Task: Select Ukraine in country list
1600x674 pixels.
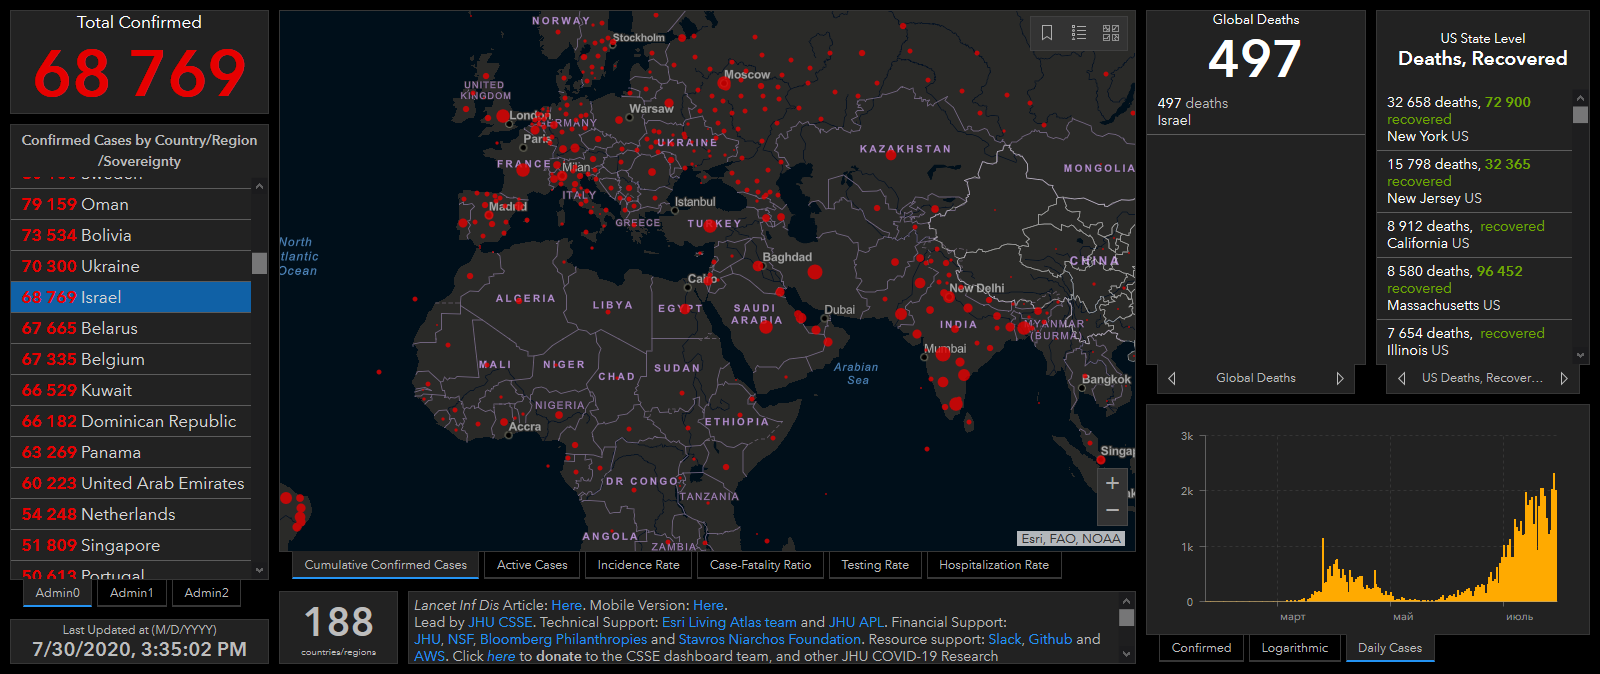Action: pyautogui.click(x=131, y=266)
